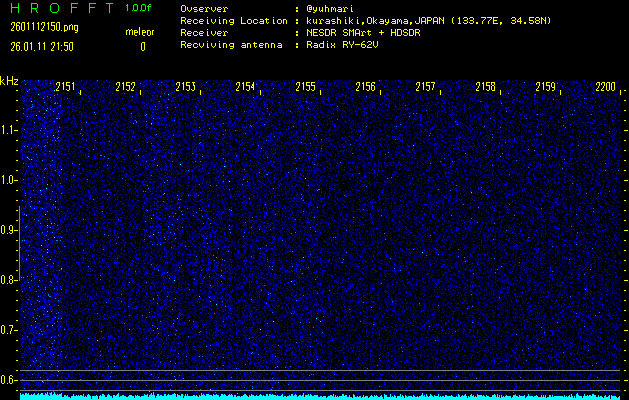Select the 1.1 kHz frequency label
The height and width of the screenshot is (400, 629).
click(x=9, y=129)
